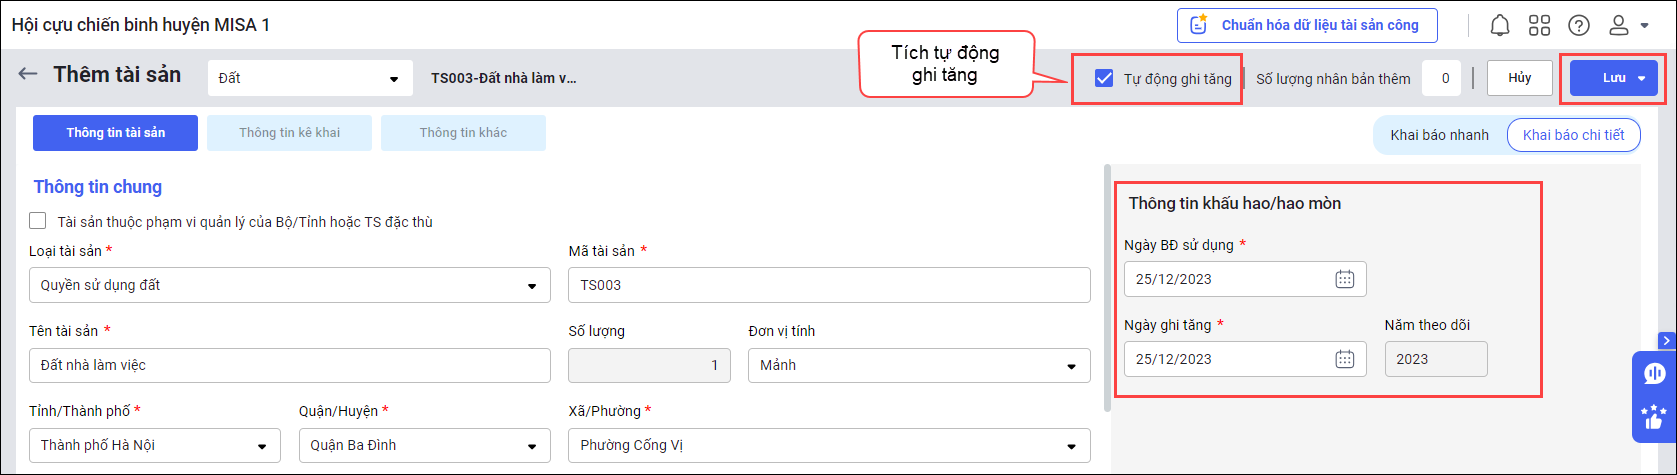Viewport: 1677px width, 475px height.
Task: Open the user account menu
Action: tap(1626, 25)
